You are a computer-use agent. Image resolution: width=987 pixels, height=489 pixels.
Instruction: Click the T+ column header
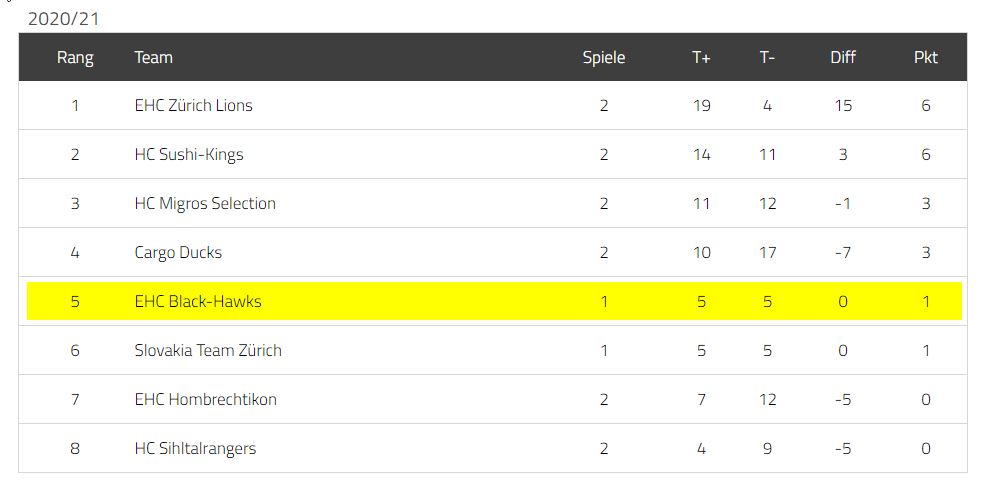(701, 58)
